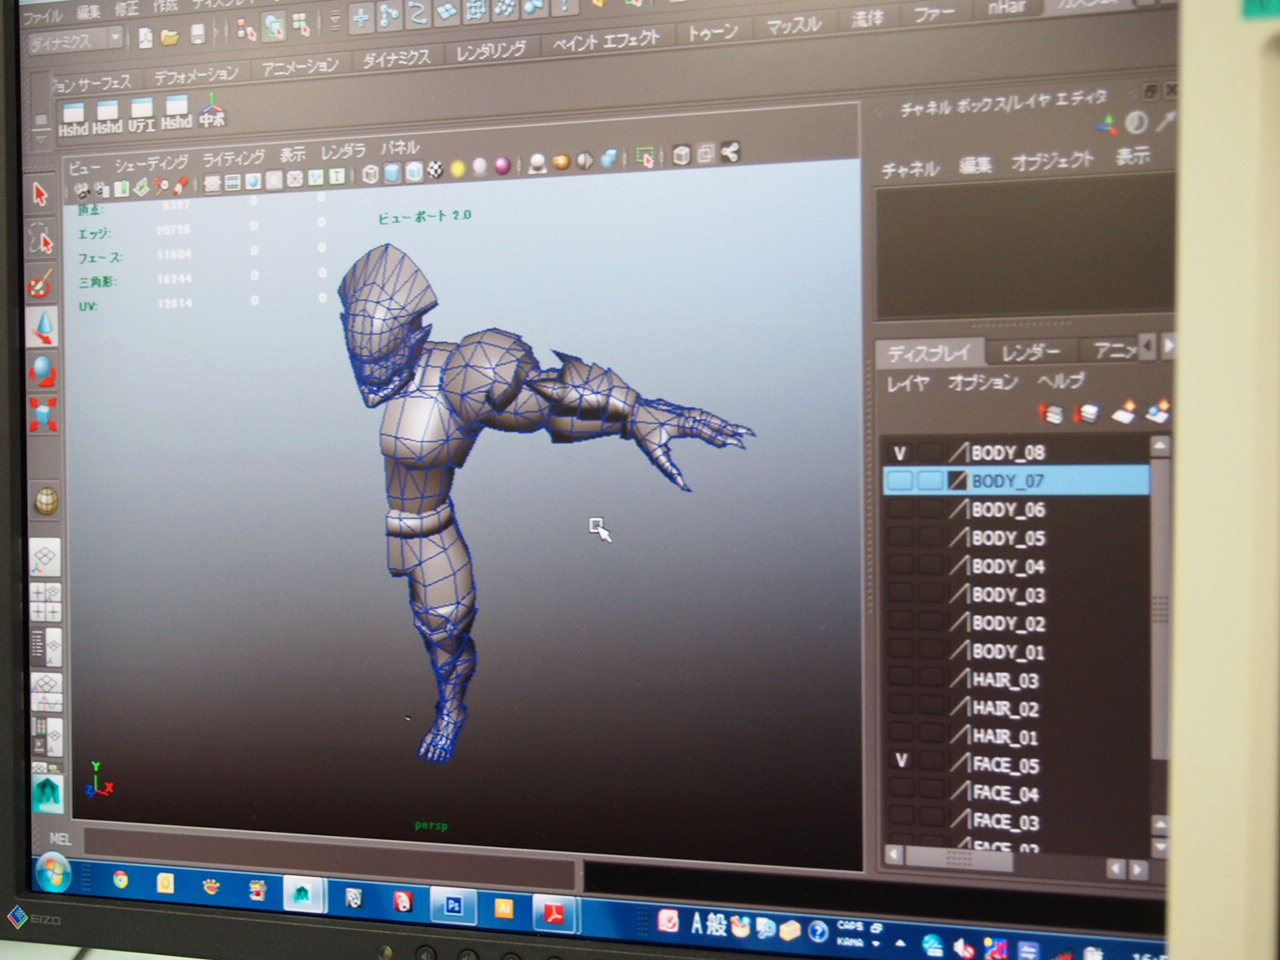
Task: Open the チャネル menu in Channel Box
Action: (x=910, y=170)
